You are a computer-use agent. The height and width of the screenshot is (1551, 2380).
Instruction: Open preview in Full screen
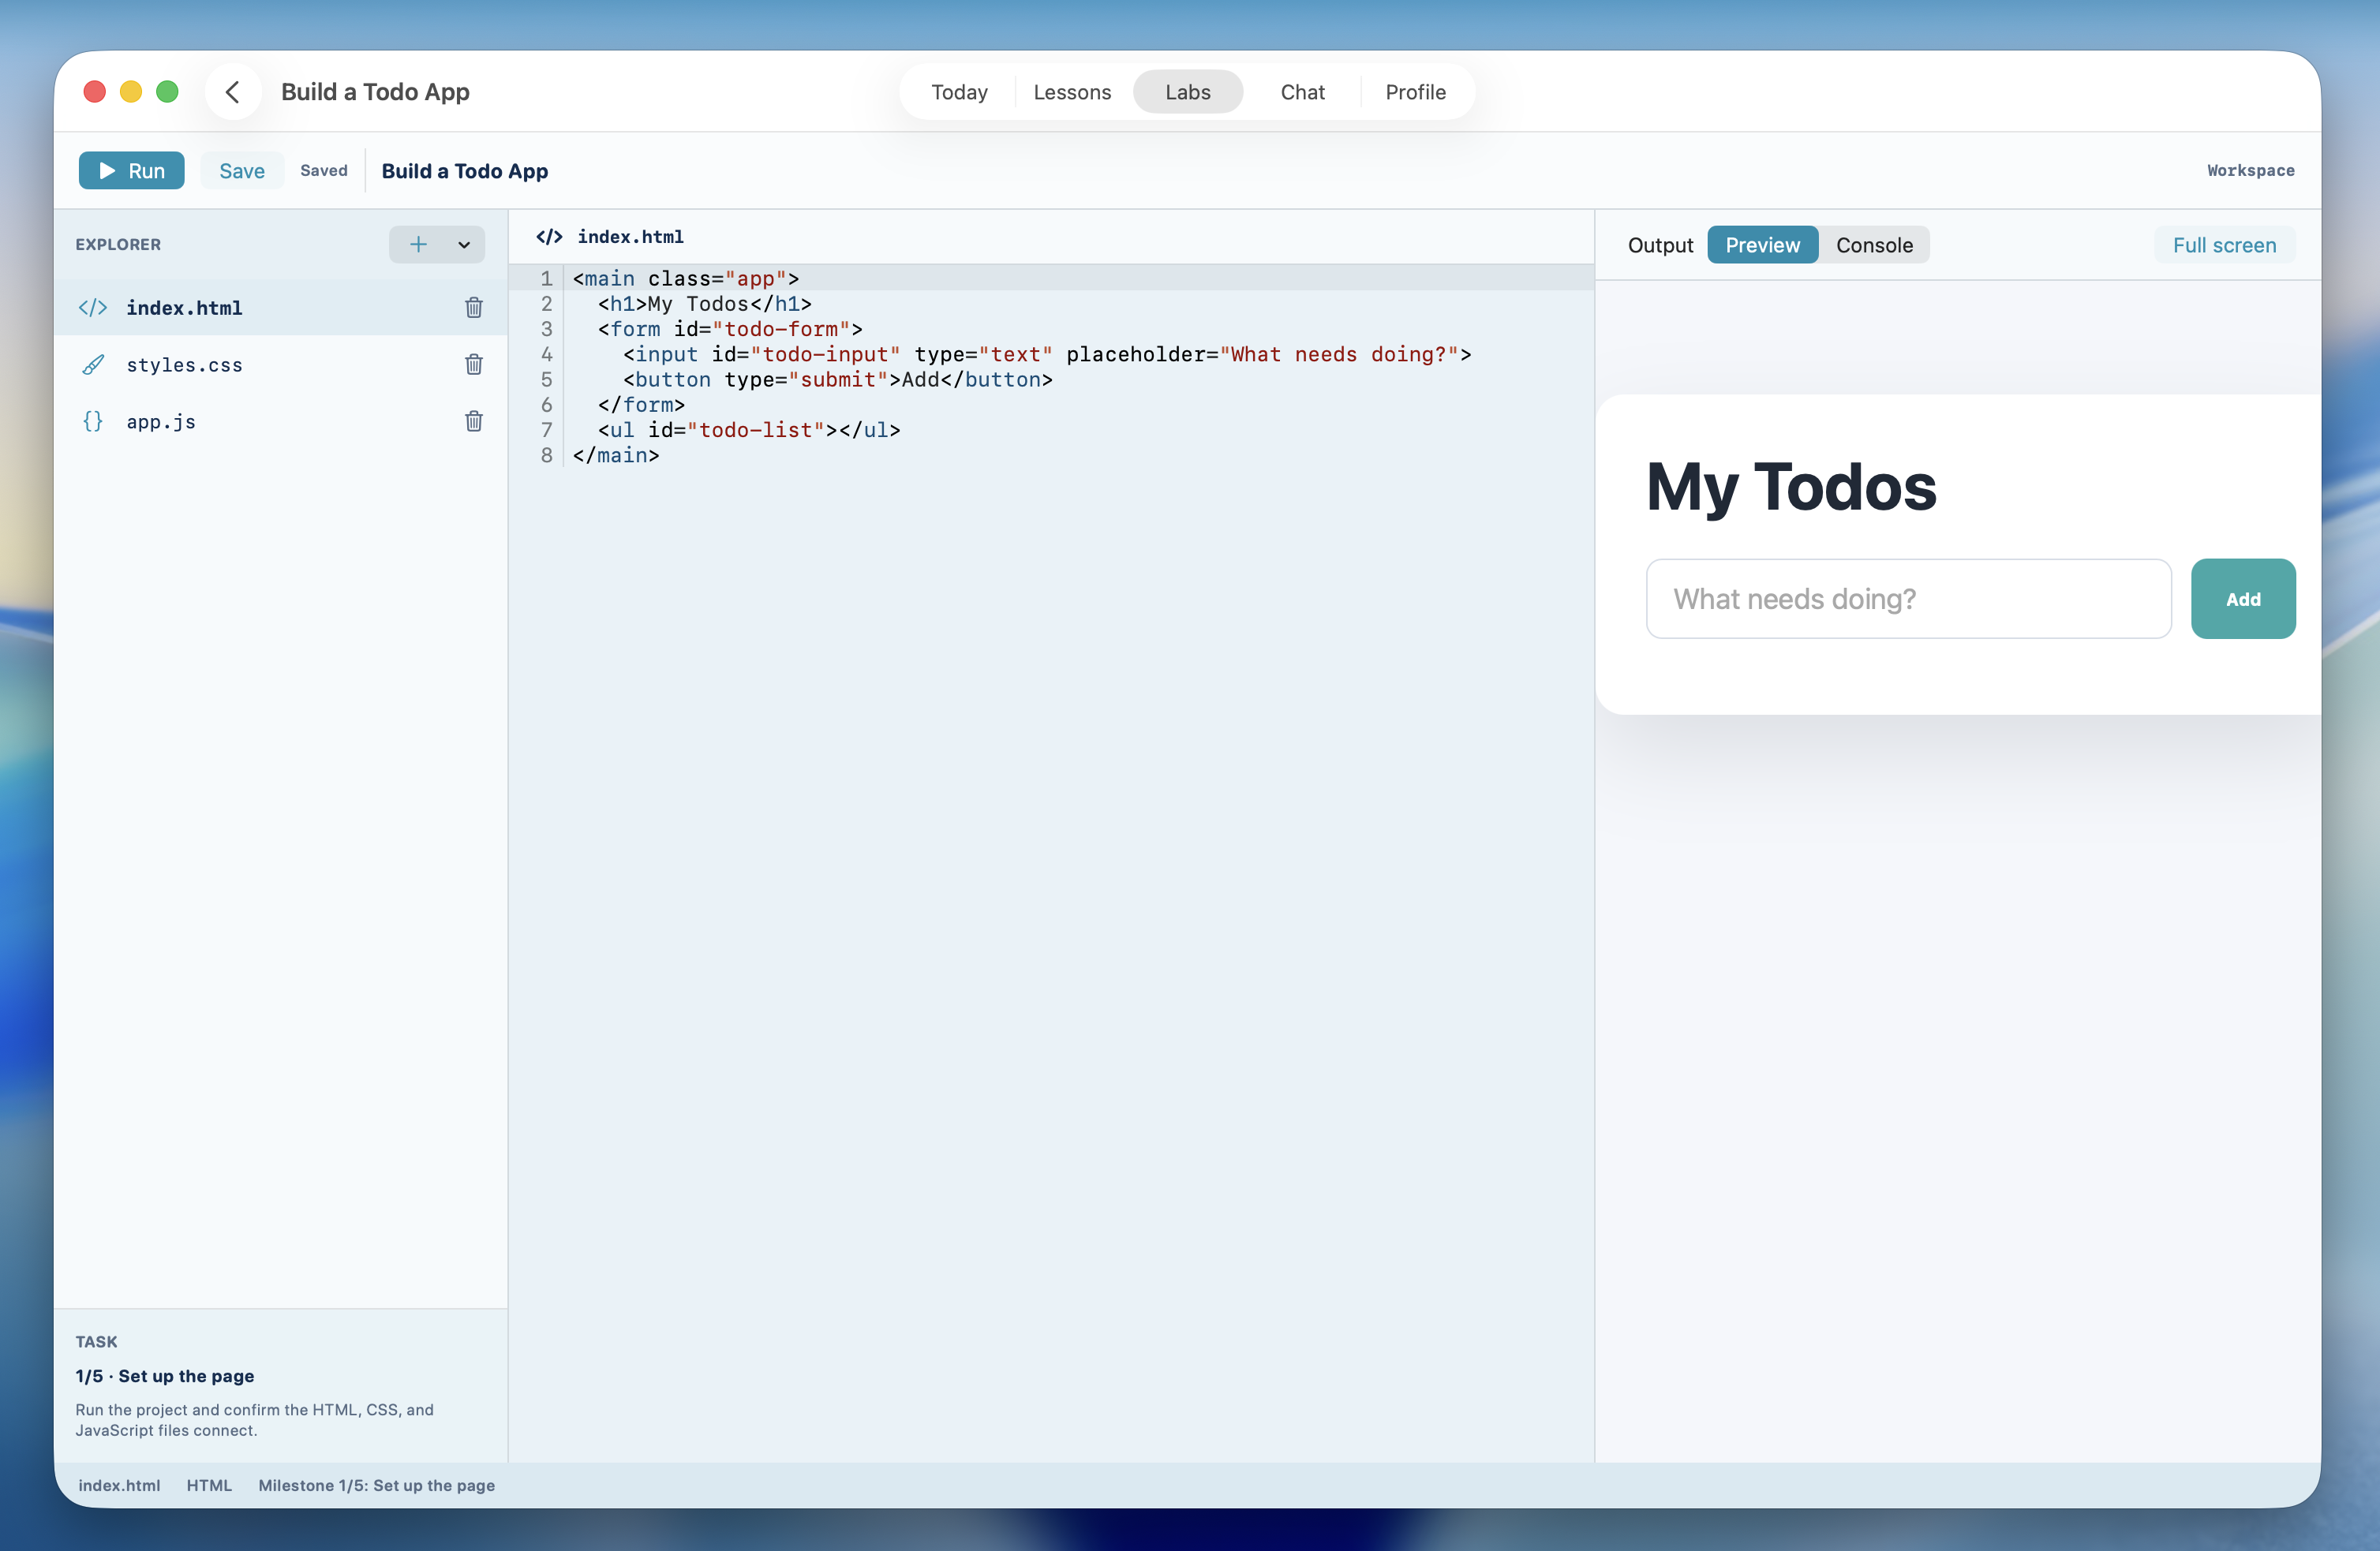click(2224, 245)
